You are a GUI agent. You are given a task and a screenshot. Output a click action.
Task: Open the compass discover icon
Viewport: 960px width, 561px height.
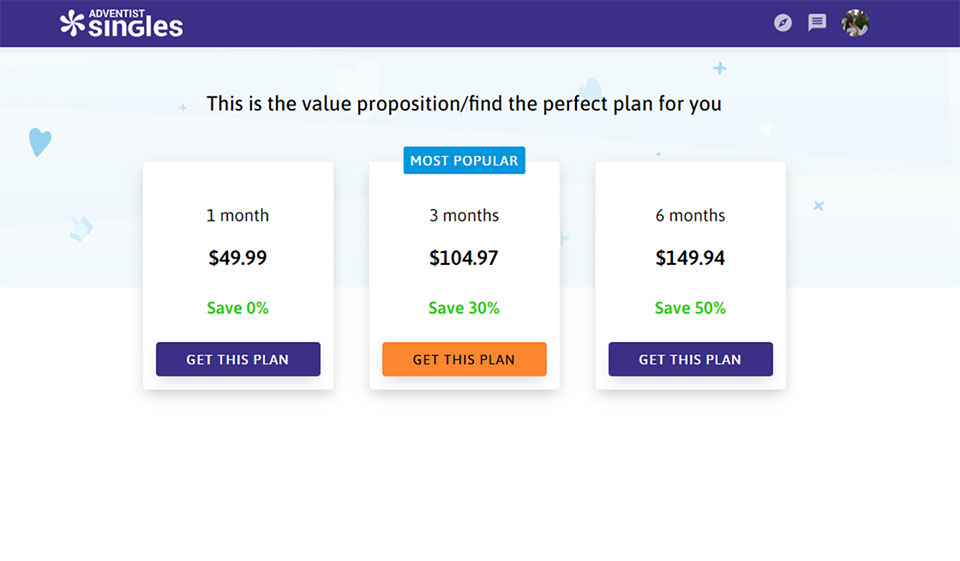pos(783,22)
